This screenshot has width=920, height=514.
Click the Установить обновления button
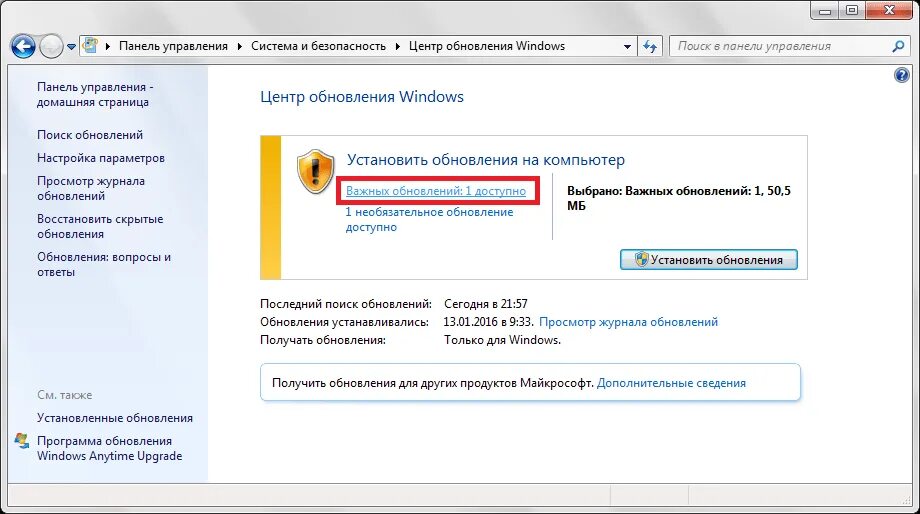click(x=709, y=259)
